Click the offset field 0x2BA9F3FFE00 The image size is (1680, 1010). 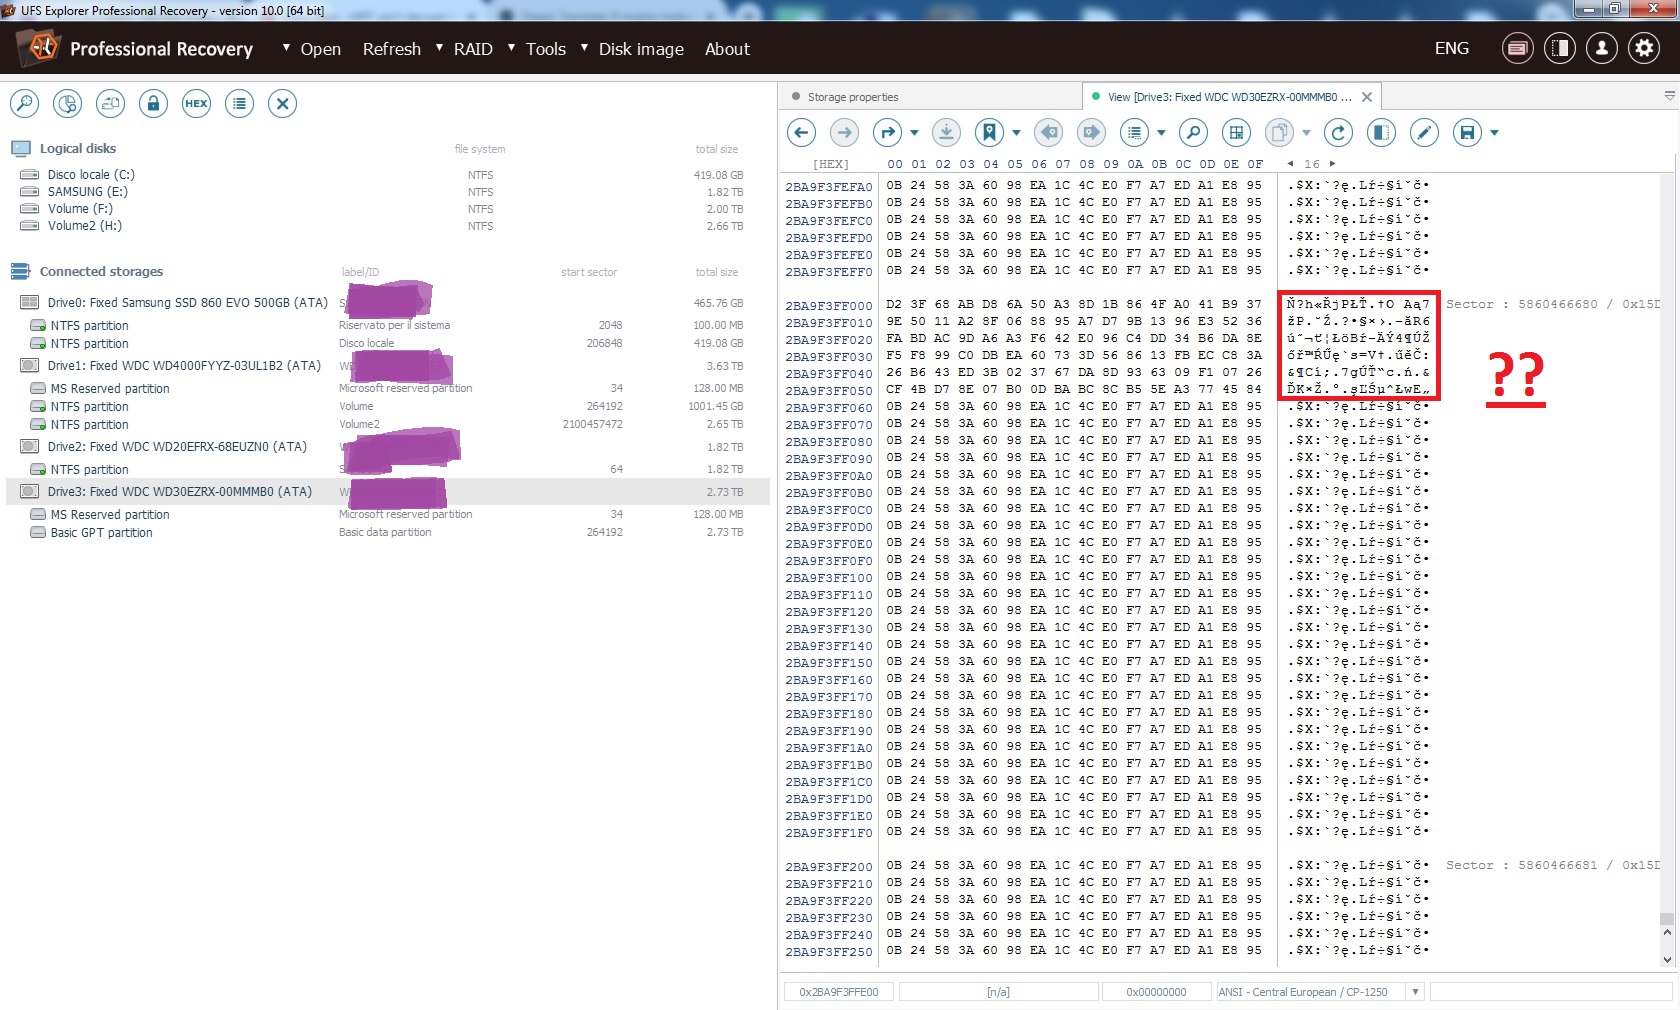pos(839,992)
